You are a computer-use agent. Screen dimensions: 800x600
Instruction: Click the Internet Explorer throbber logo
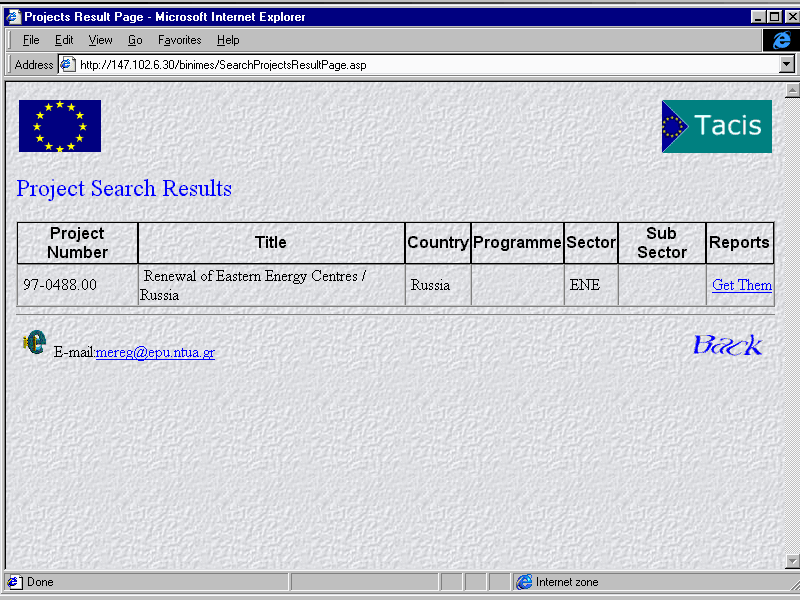click(x=780, y=40)
